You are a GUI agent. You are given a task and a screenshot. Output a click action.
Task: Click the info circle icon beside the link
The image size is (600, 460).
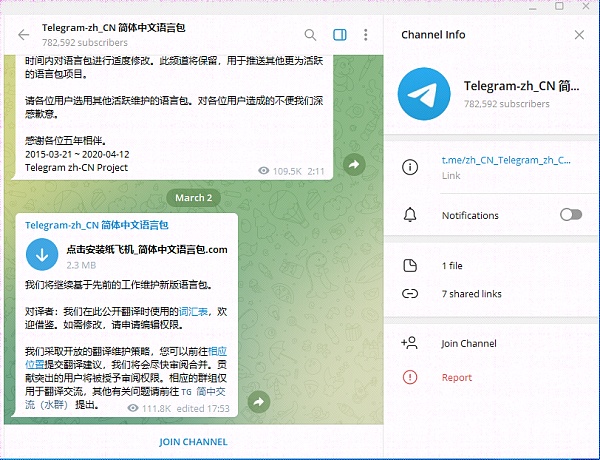tap(410, 167)
